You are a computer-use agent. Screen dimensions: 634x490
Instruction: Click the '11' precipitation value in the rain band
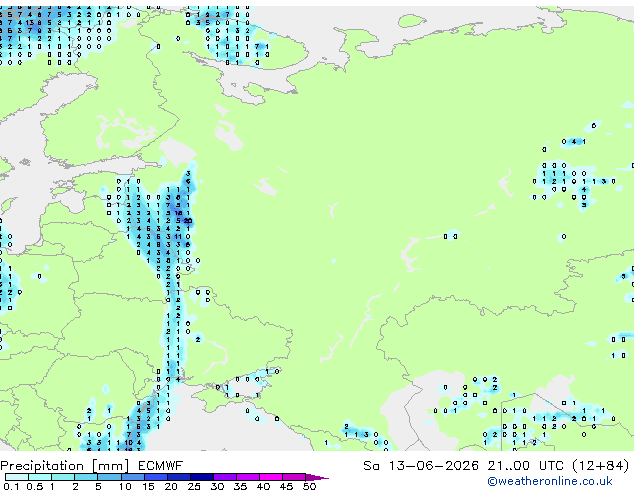tap(178, 237)
